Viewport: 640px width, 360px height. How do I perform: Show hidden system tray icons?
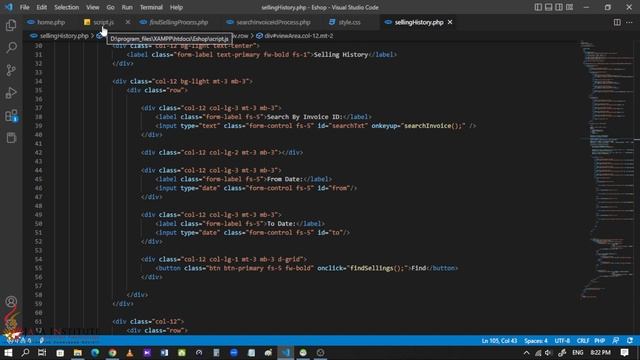click(527, 353)
